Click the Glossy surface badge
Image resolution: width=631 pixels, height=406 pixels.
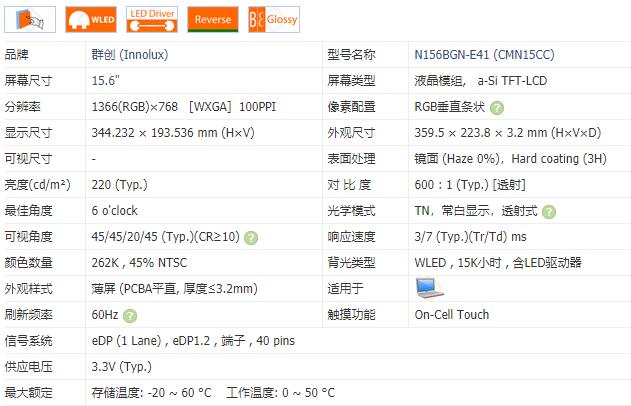tap(274, 19)
